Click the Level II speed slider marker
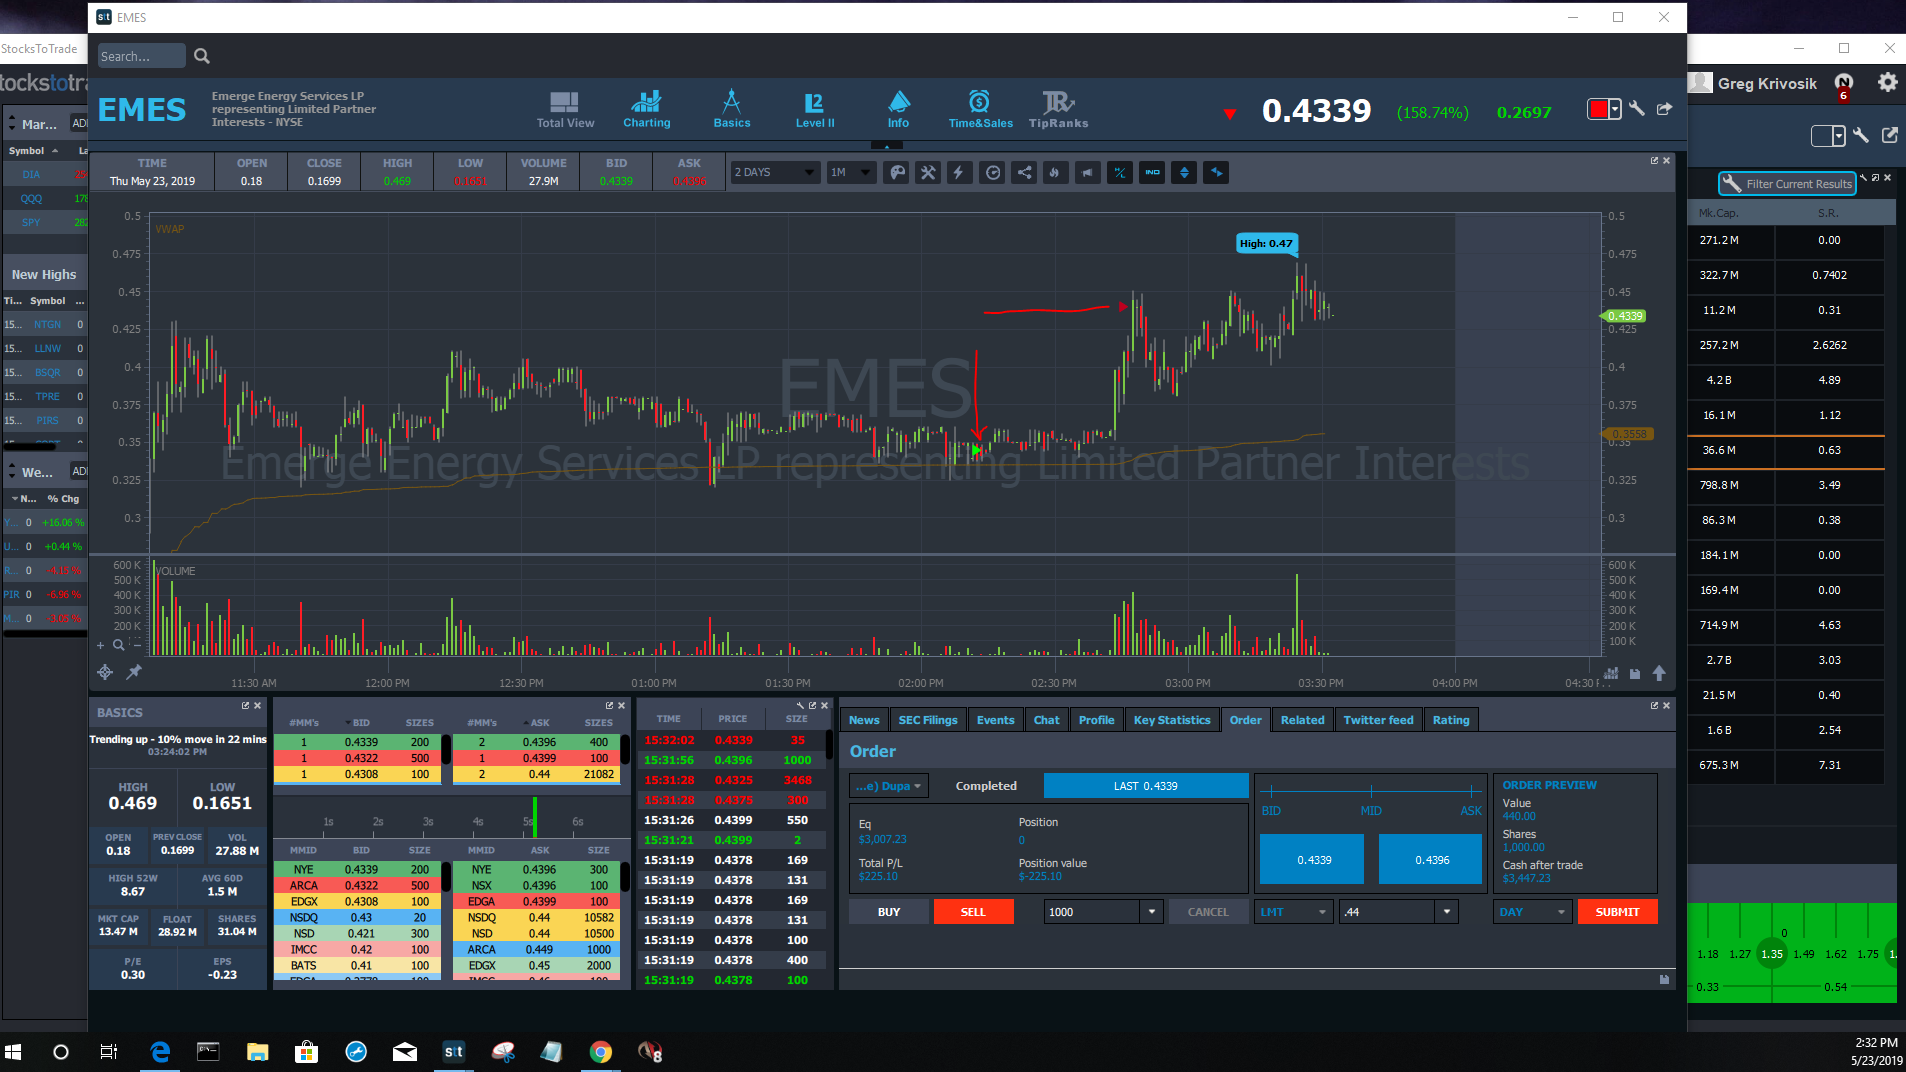 (535, 817)
